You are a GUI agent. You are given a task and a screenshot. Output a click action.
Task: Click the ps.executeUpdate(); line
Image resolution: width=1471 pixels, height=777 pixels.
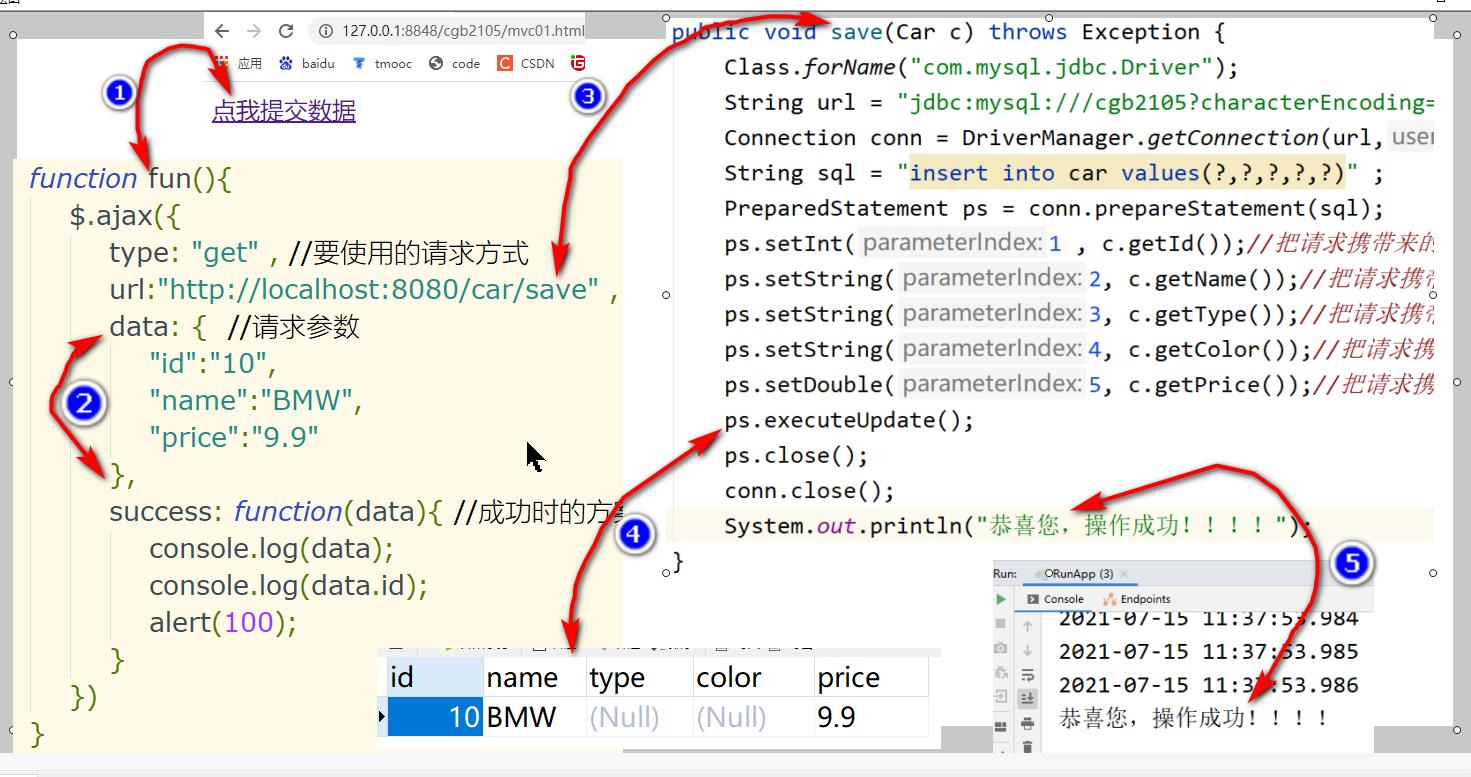point(848,420)
